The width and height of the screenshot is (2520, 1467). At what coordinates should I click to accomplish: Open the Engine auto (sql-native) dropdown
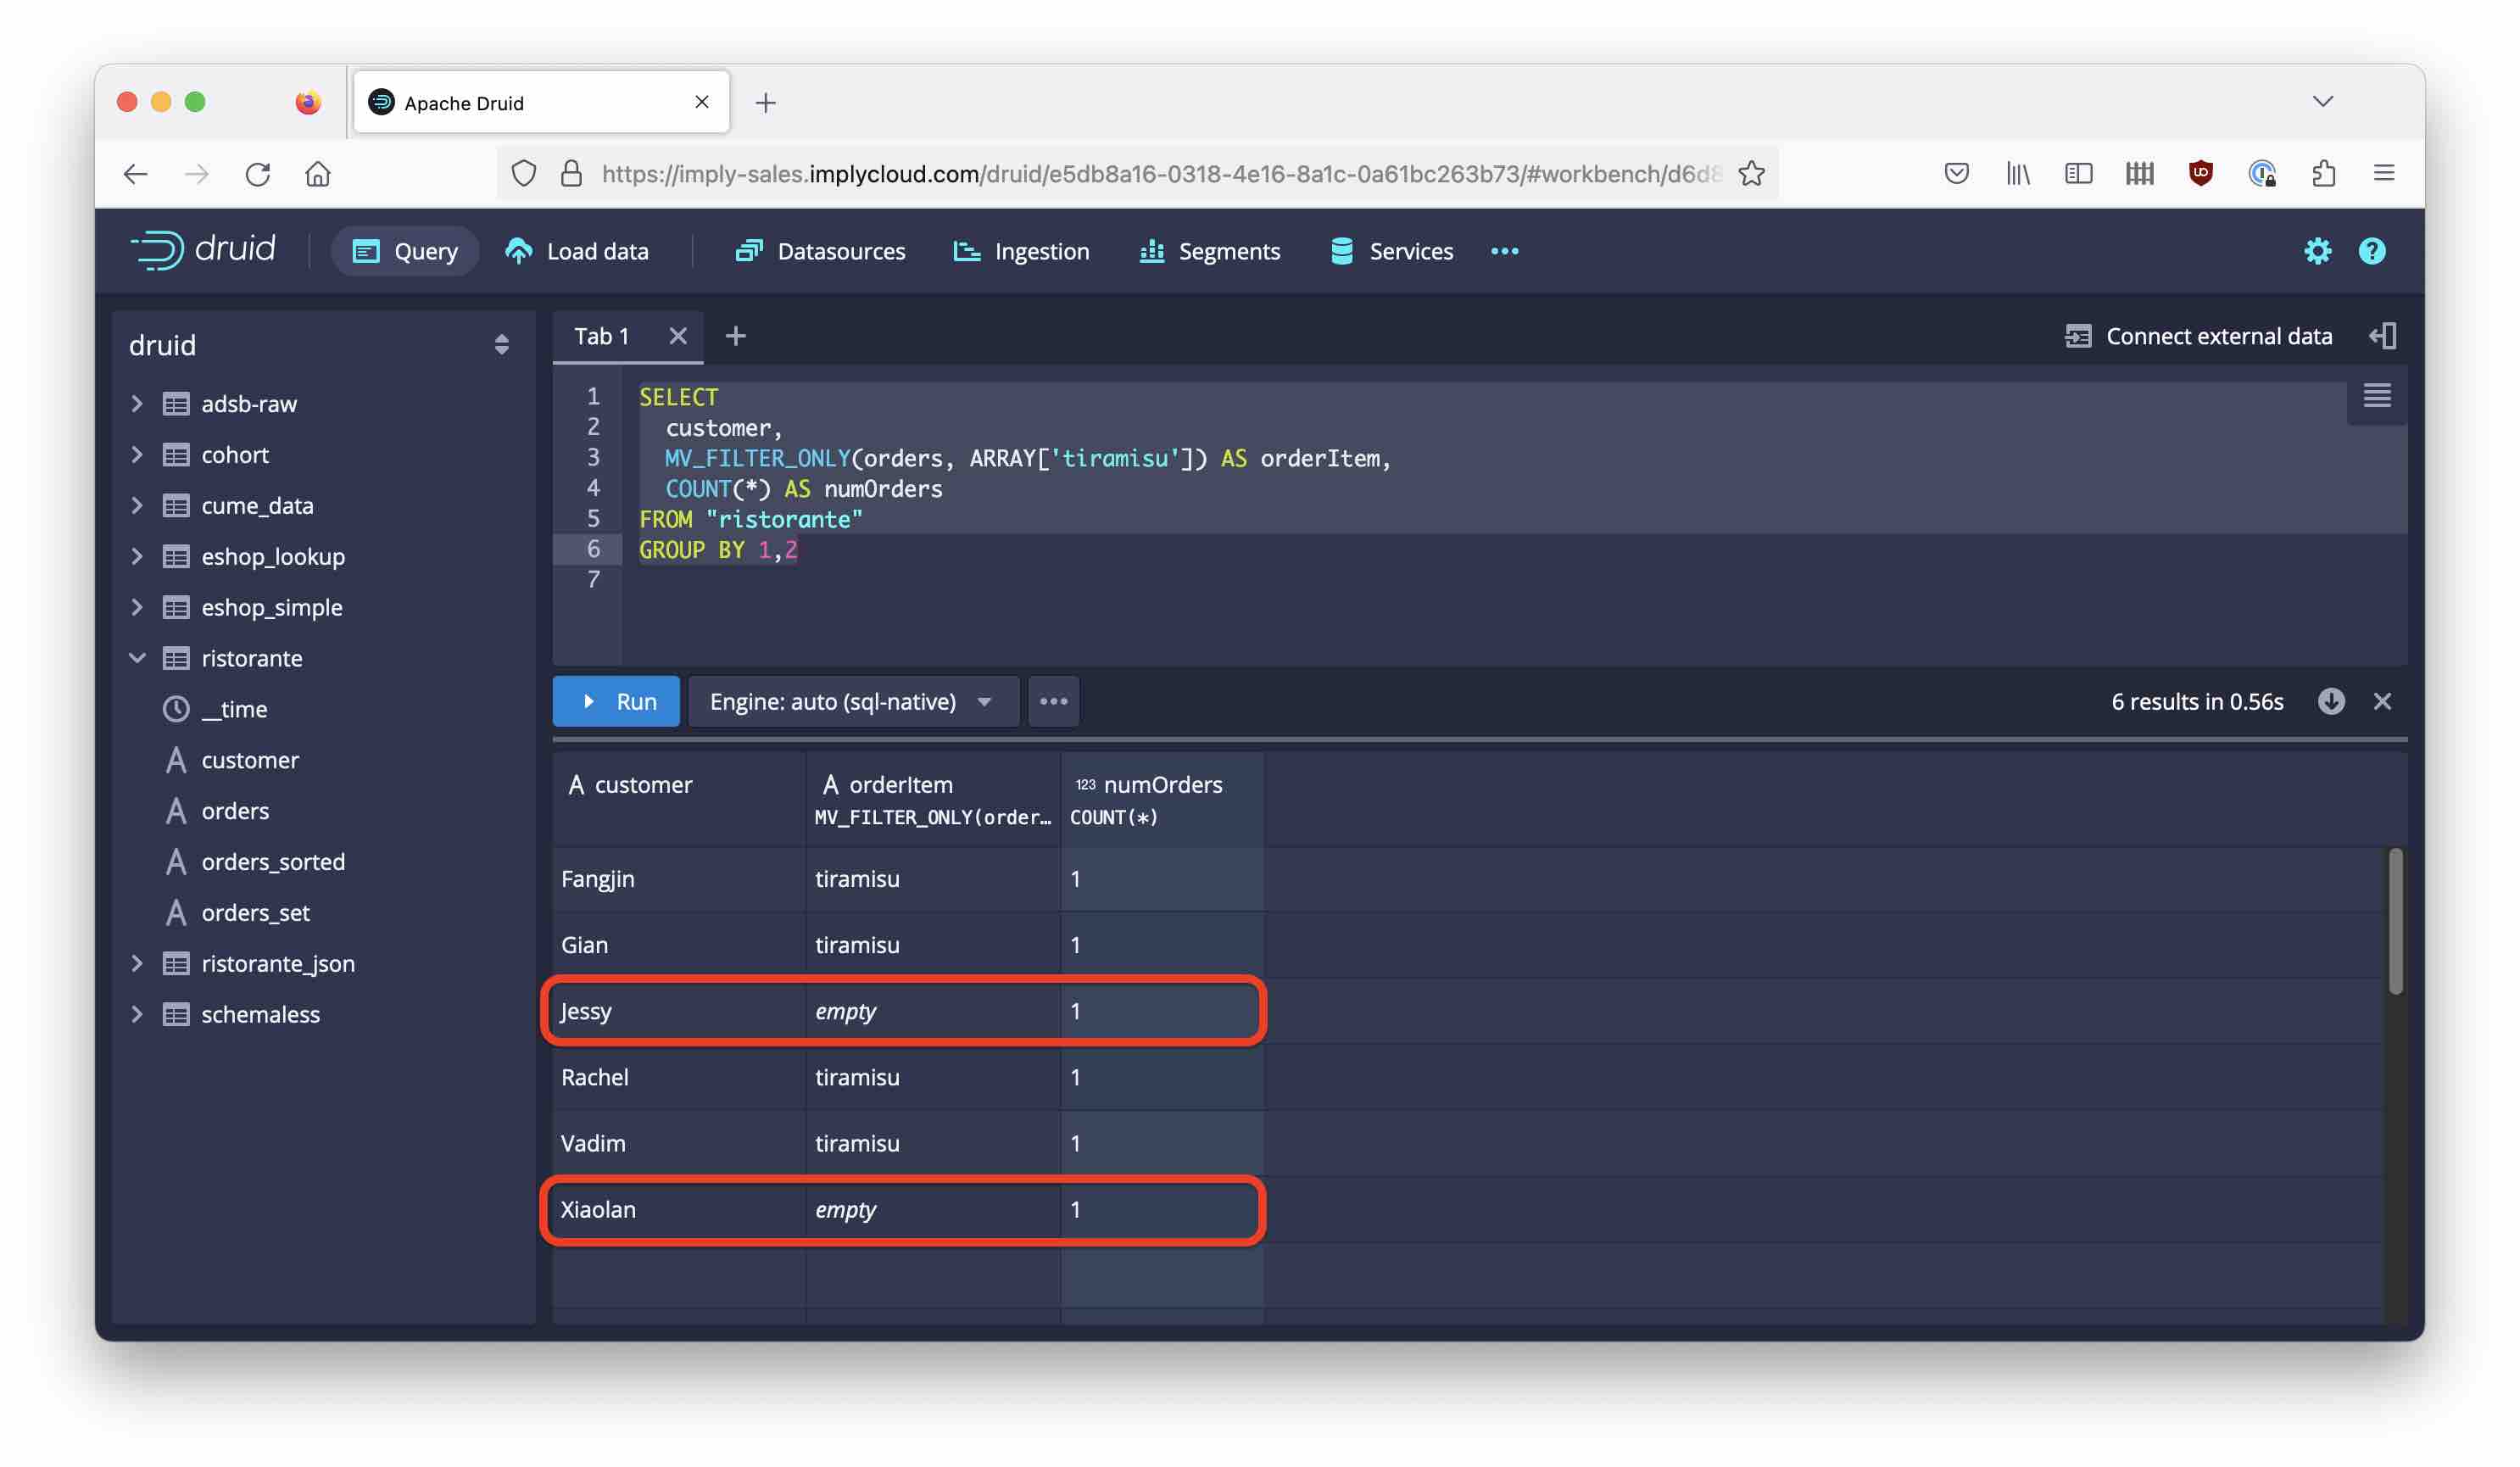(x=852, y=701)
